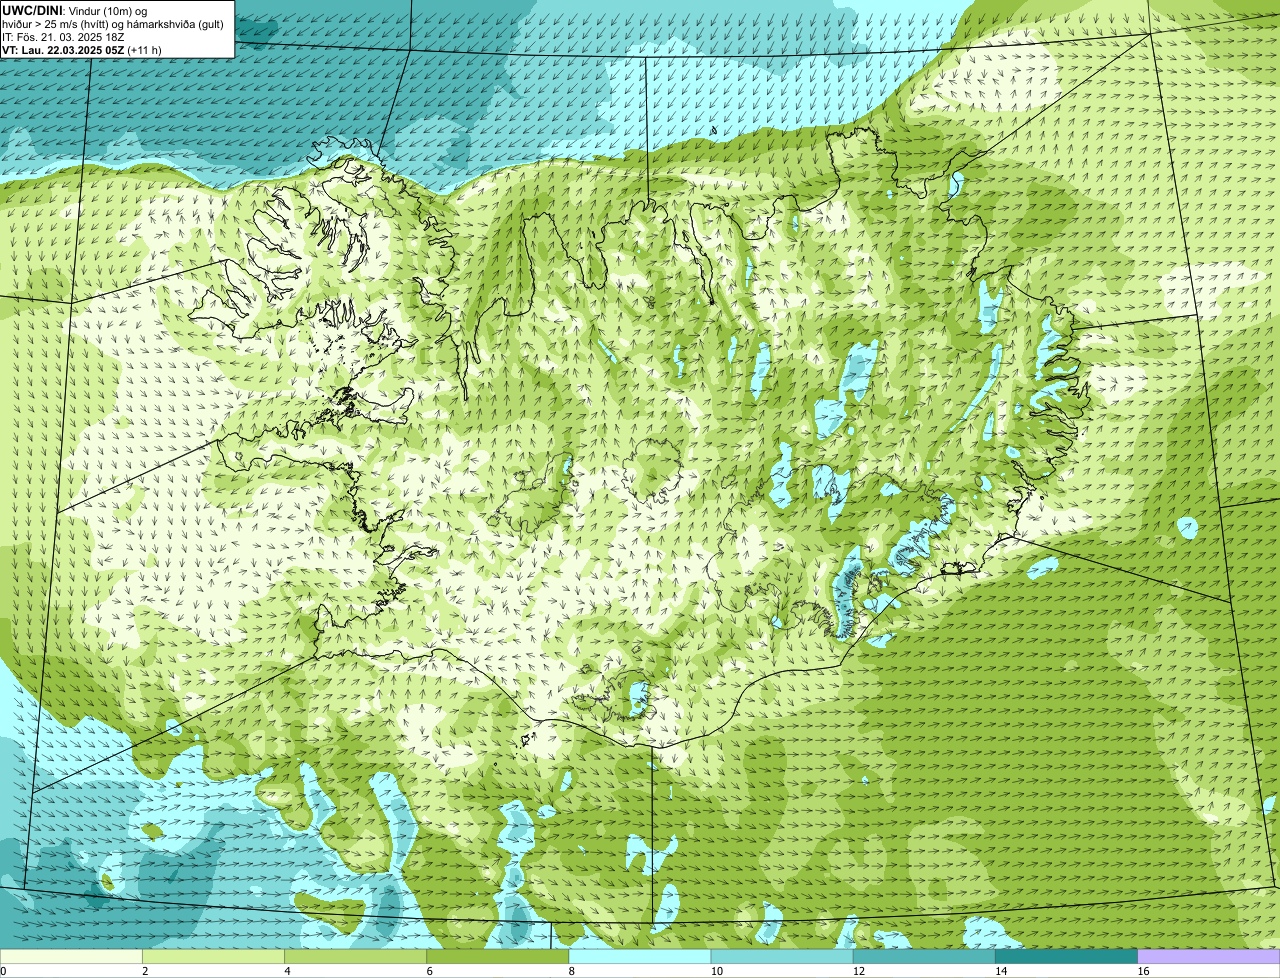Click the 6–8 darker green legend swatch

(x=498, y=957)
